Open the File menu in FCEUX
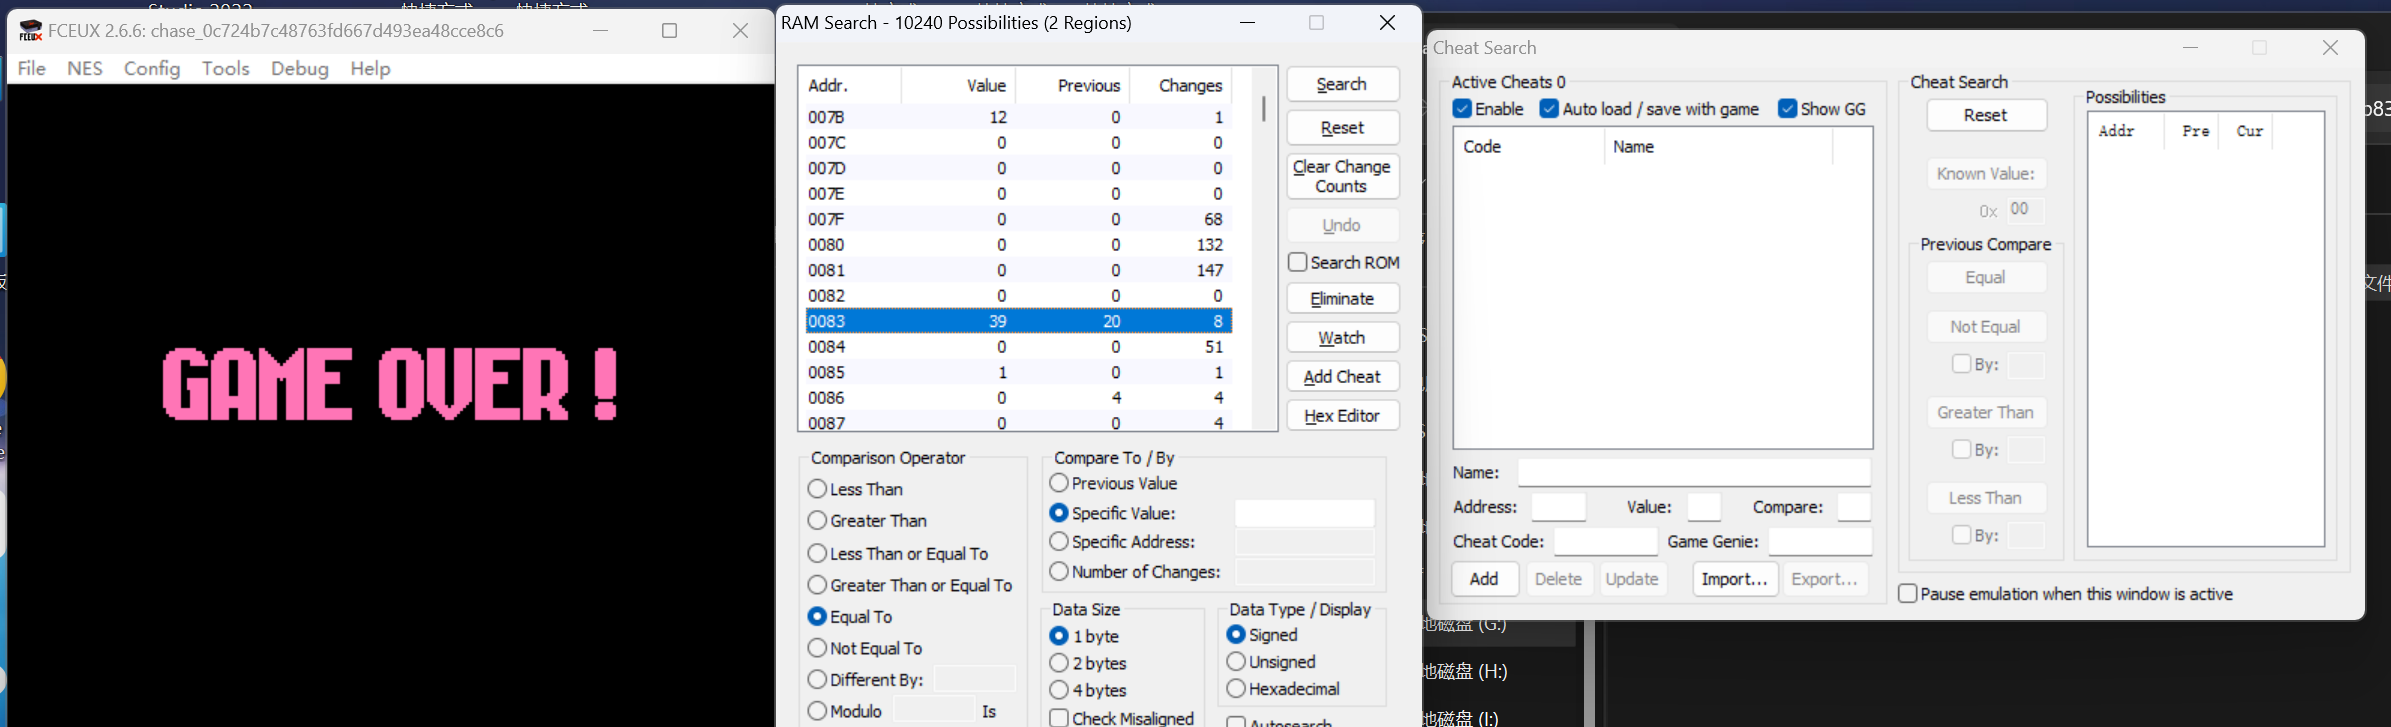The width and height of the screenshot is (2391, 727). (x=32, y=68)
